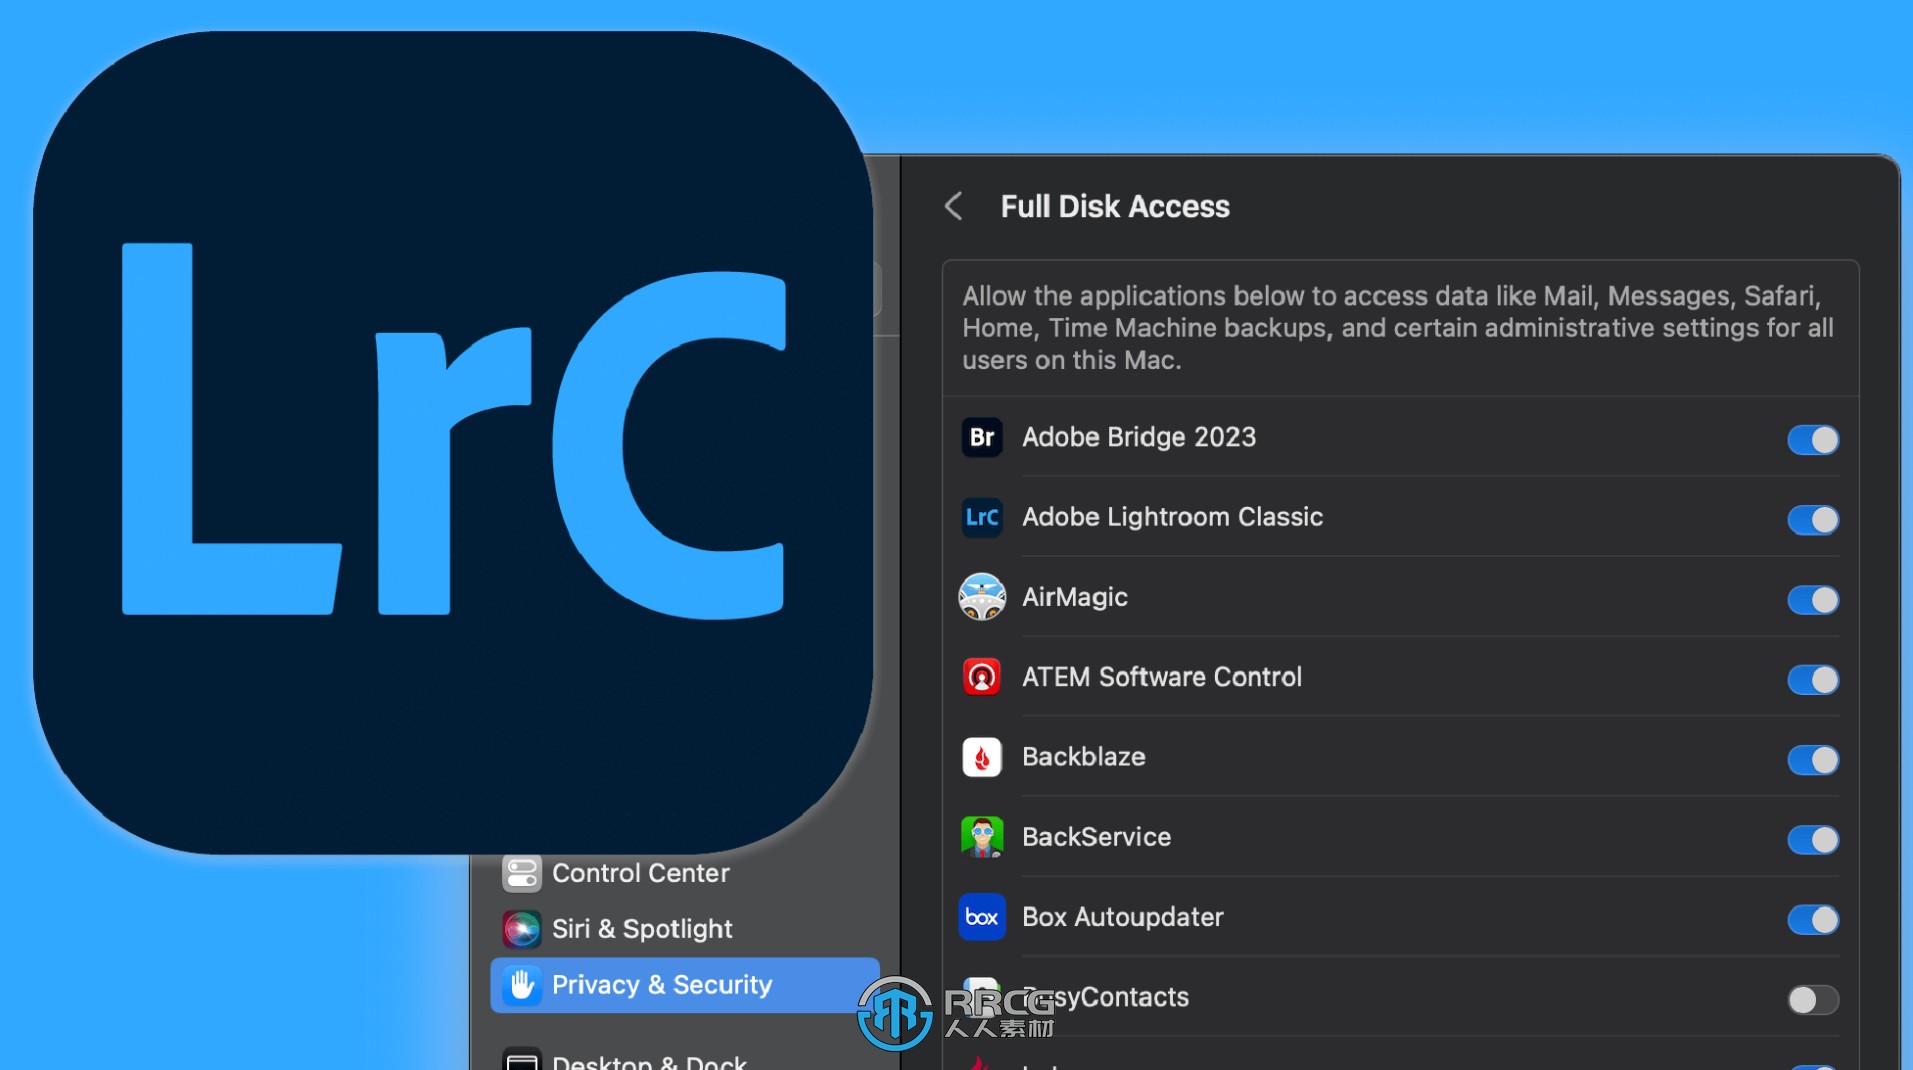Select the Backblaze row label
Screen dimensions: 1913x1070
tap(1084, 757)
